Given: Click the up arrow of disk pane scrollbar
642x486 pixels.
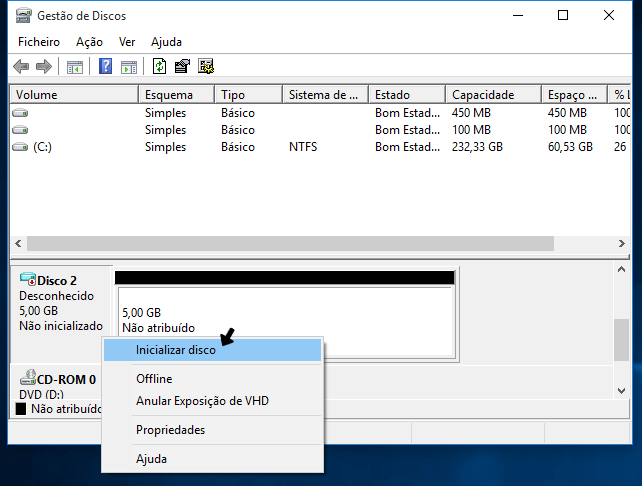Looking at the screenshot, I should click(622, 269).
